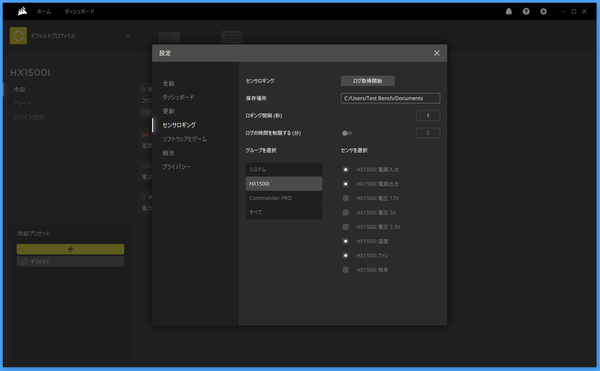Open the ダッシュボード menu at top
600x371 pixels.
[x=79, y=11]
